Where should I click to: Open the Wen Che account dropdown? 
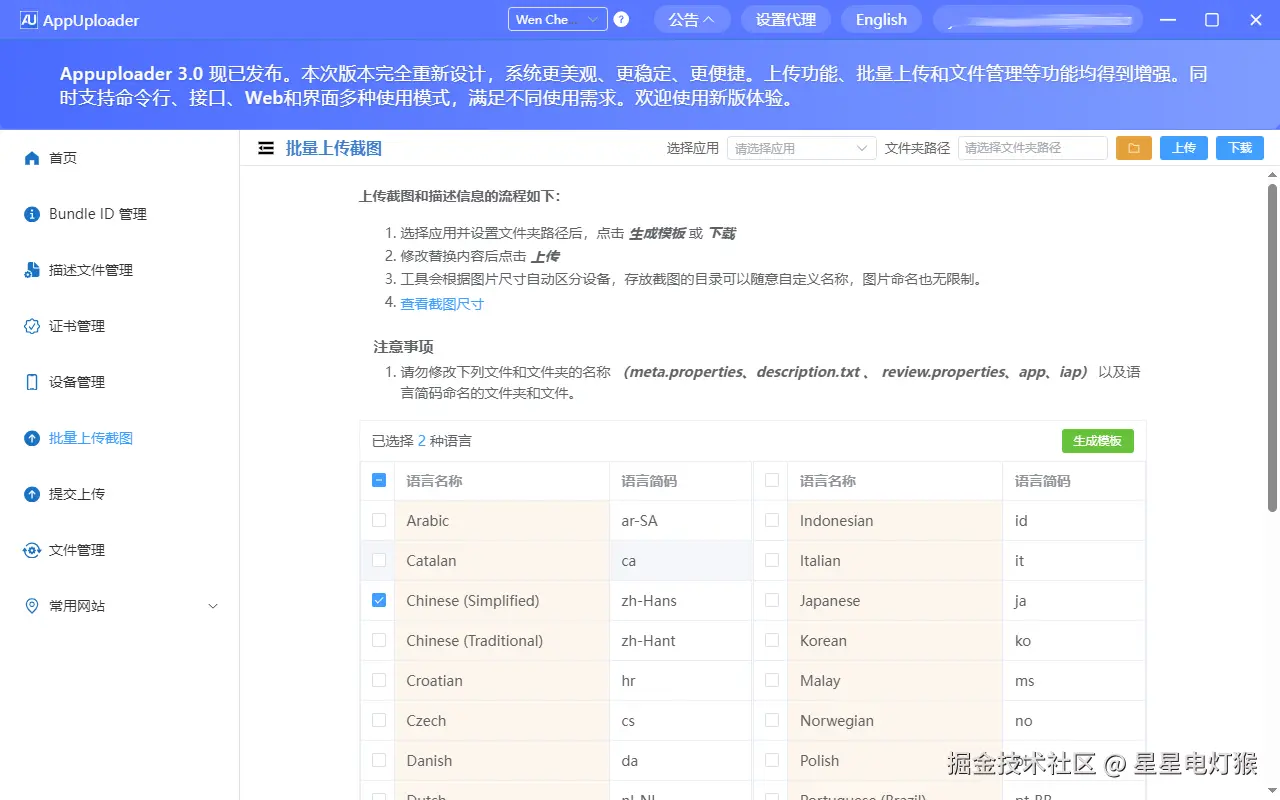tap(556, 18)
